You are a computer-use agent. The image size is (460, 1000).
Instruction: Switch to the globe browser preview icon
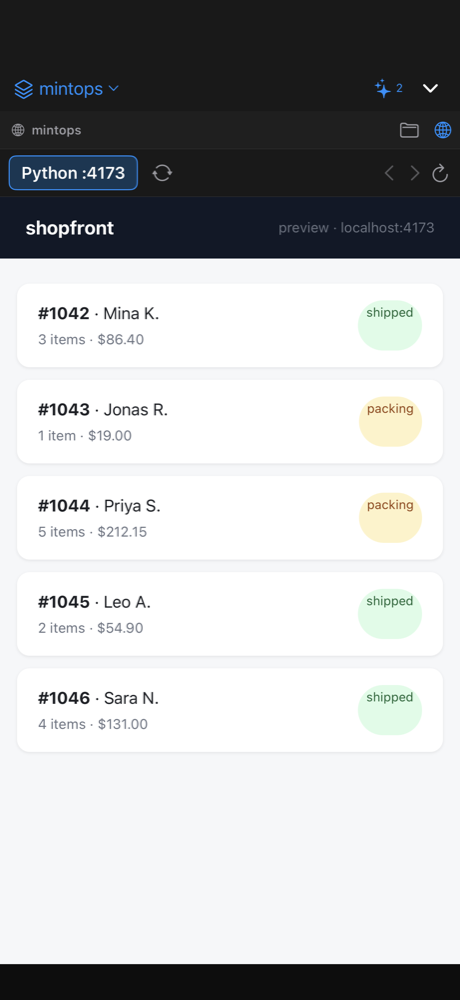point(443,130)
